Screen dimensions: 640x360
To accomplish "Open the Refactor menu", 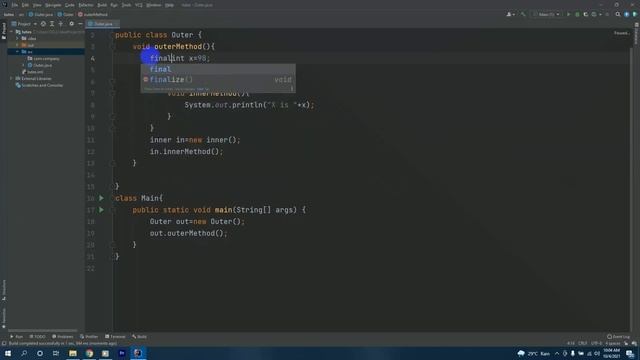I will [x=86, y=5].
